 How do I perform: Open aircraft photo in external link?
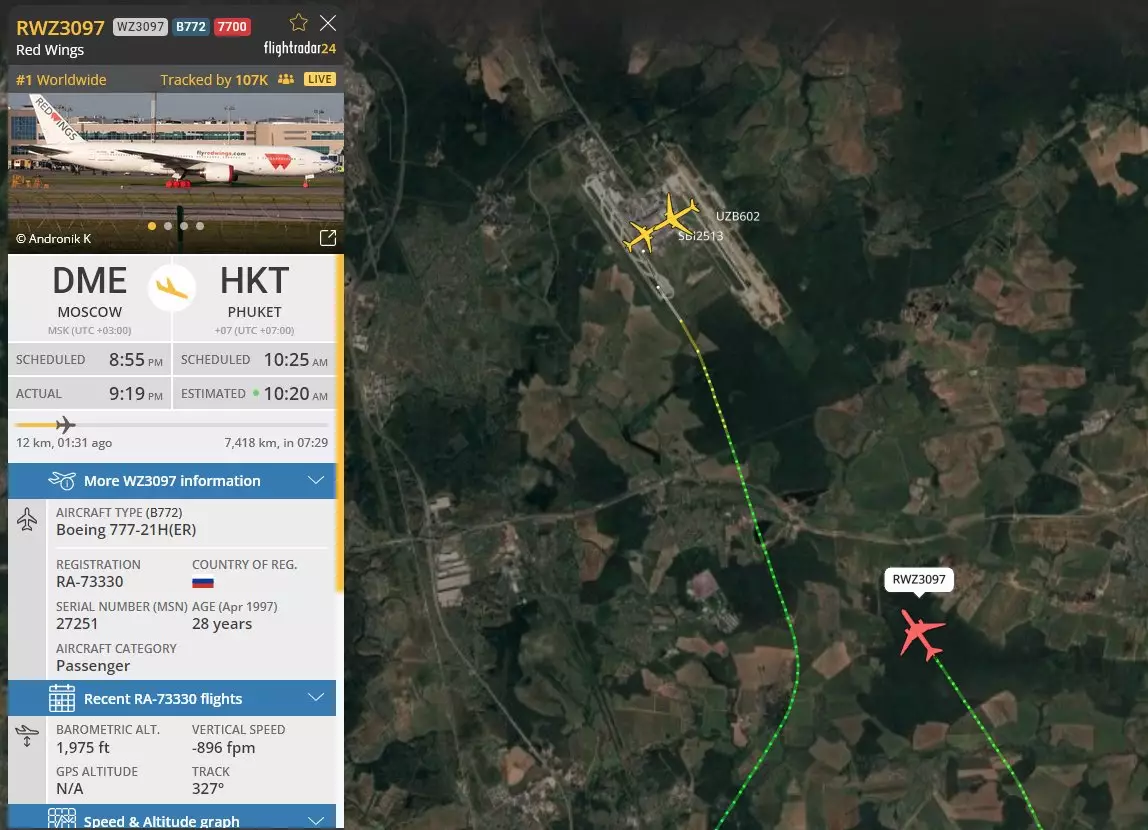pos(328,238)
